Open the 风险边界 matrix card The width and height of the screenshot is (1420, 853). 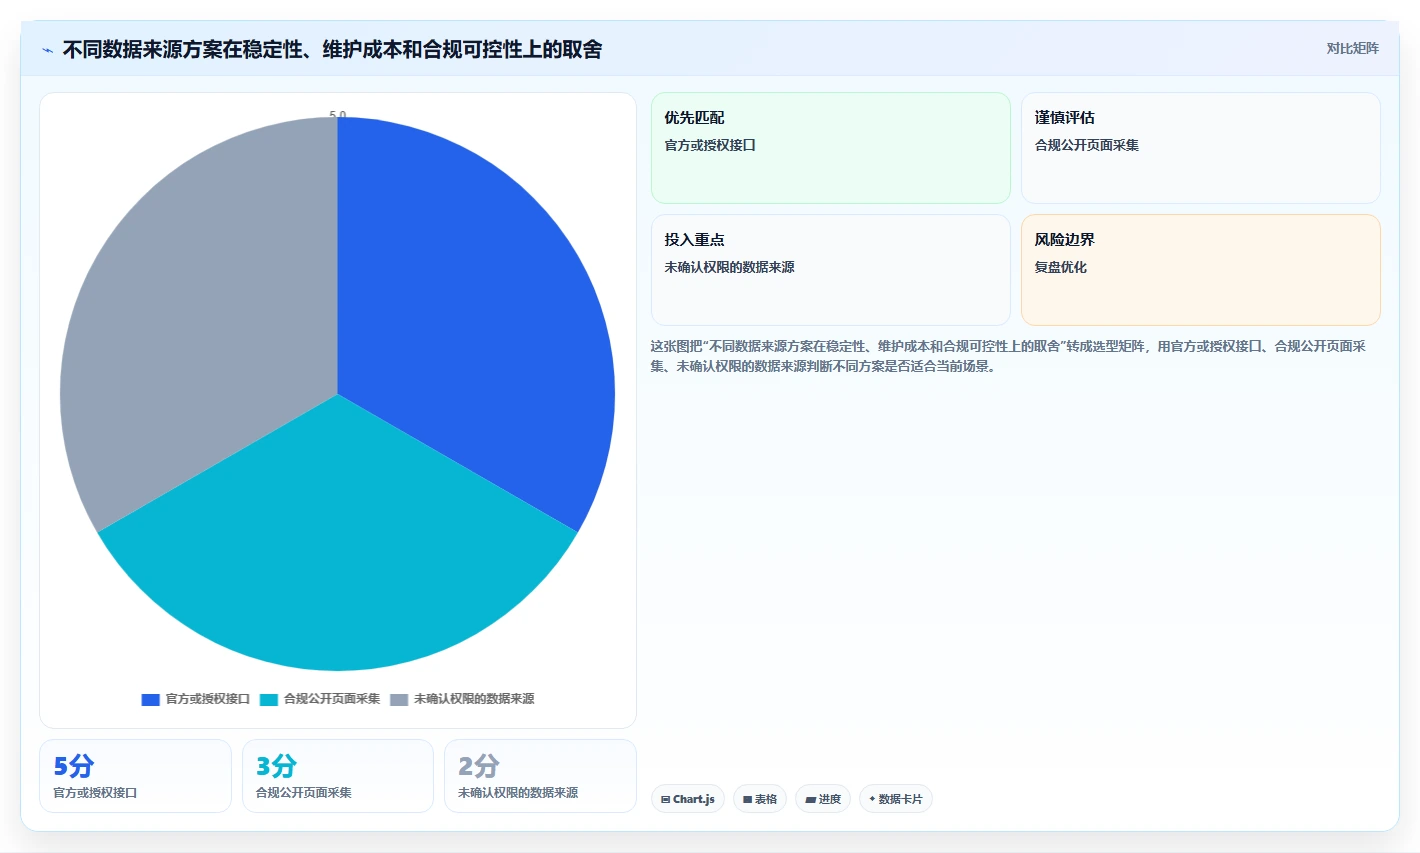tap(1201, 270)
